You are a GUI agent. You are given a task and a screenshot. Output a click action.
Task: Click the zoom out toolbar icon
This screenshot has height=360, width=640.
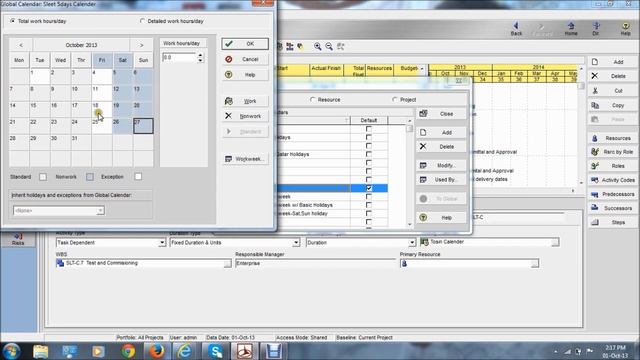pos(329,47)
